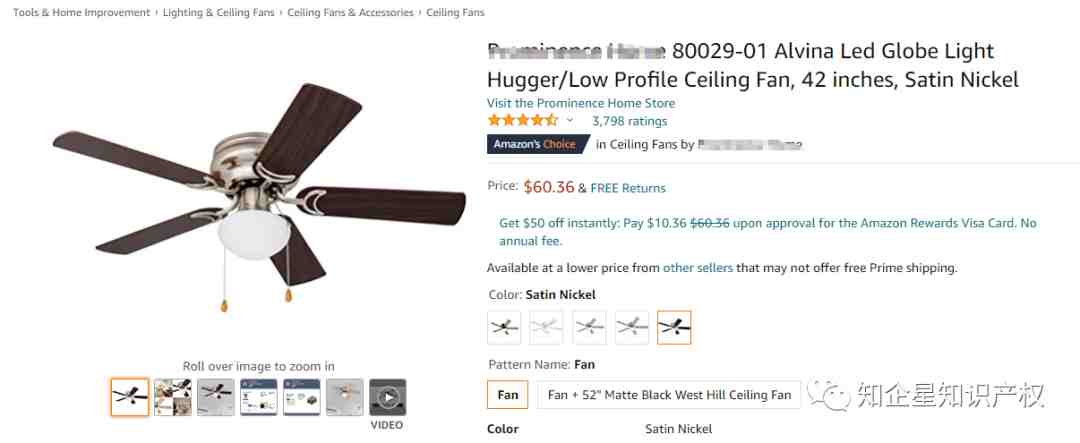This screenshot has width=1080, height=443.
Task: Open the fifth gallery thumbnail
Action: [x=302, y=397]
